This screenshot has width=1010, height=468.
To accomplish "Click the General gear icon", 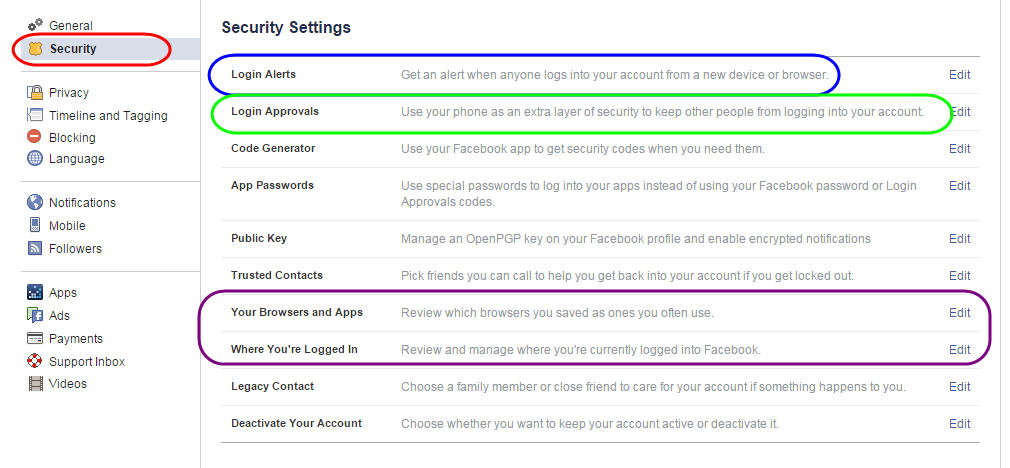I will [x=35, y=26].
